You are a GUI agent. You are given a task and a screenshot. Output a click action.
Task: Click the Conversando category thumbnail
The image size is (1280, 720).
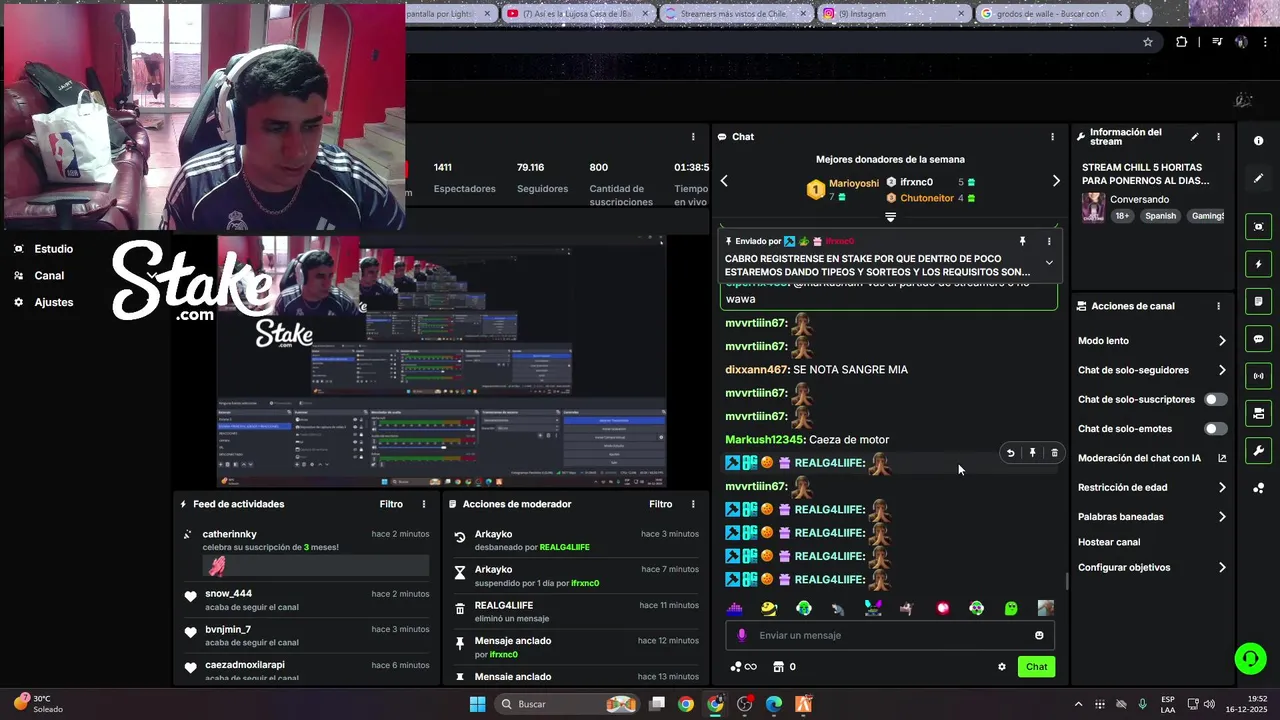coord(1094,207)
